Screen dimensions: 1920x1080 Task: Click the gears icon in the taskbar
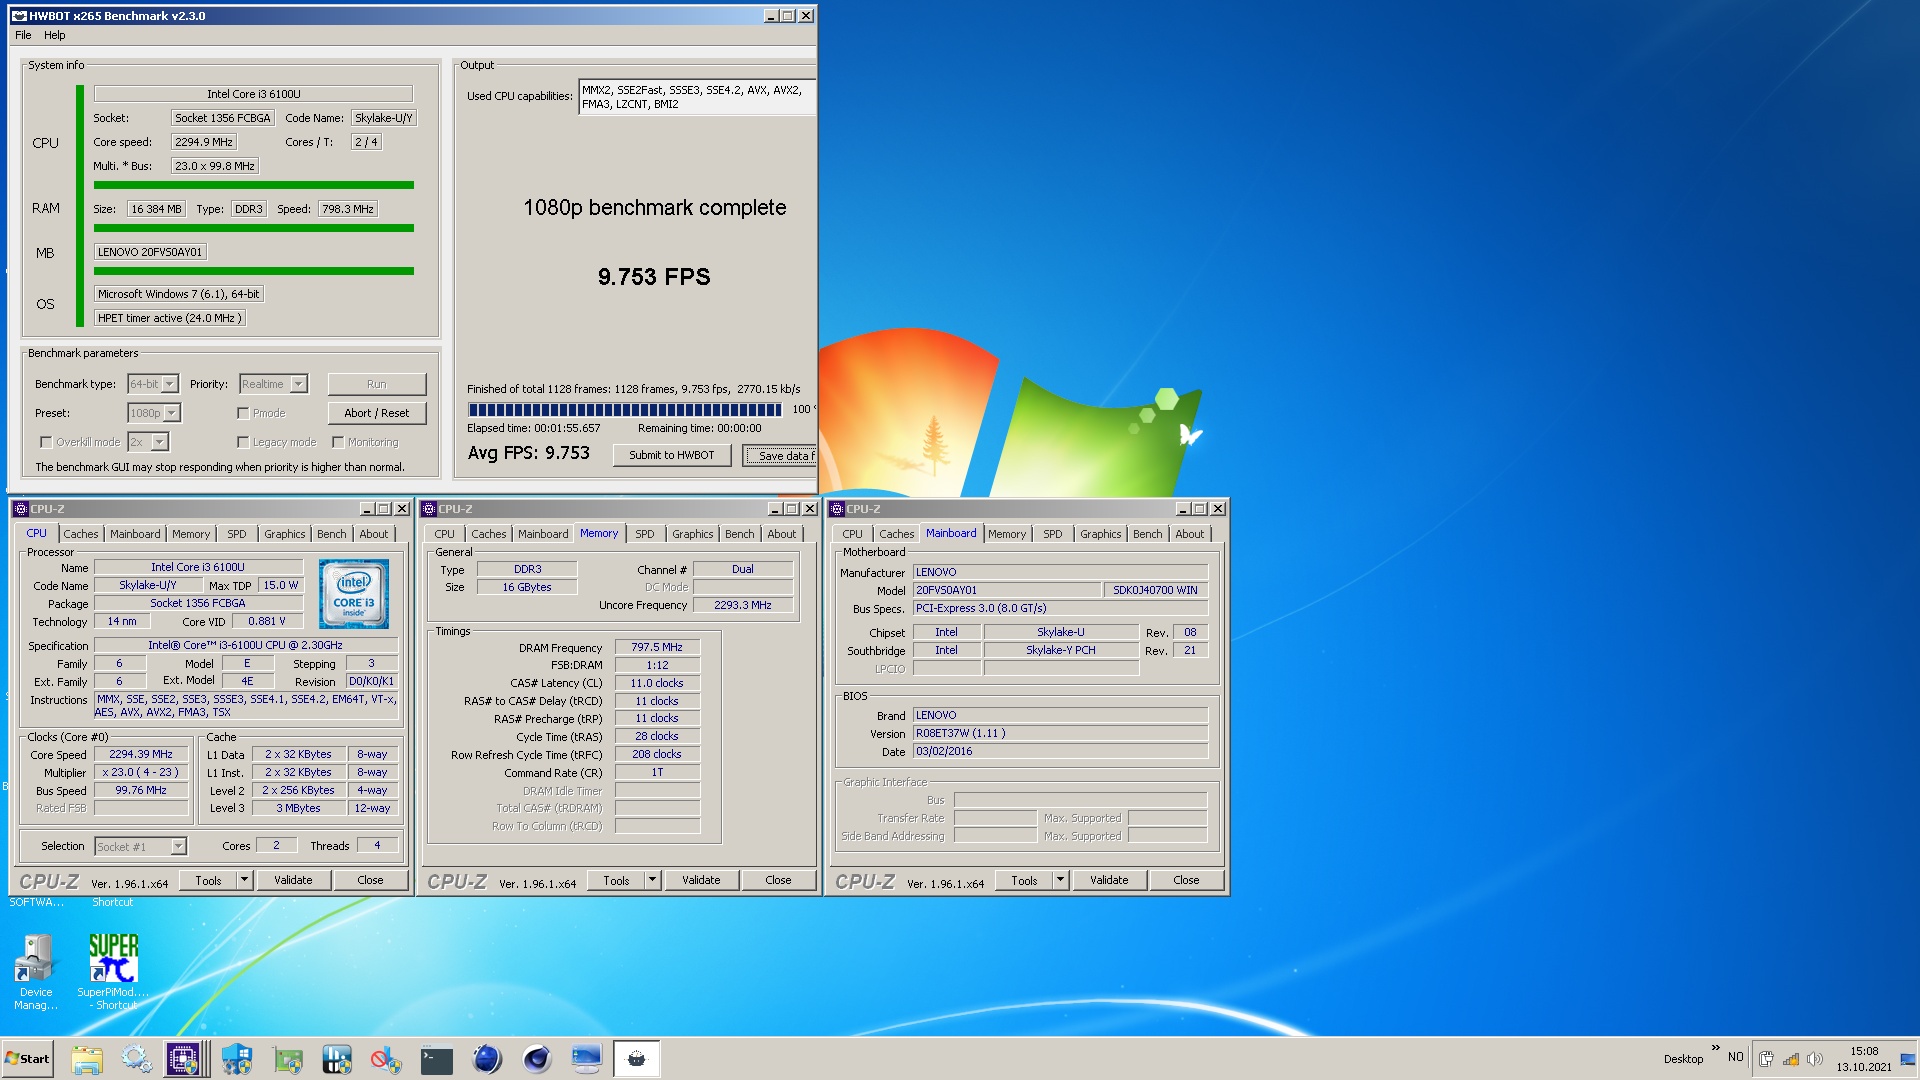pyautogui.click(x=137, y=1059)
